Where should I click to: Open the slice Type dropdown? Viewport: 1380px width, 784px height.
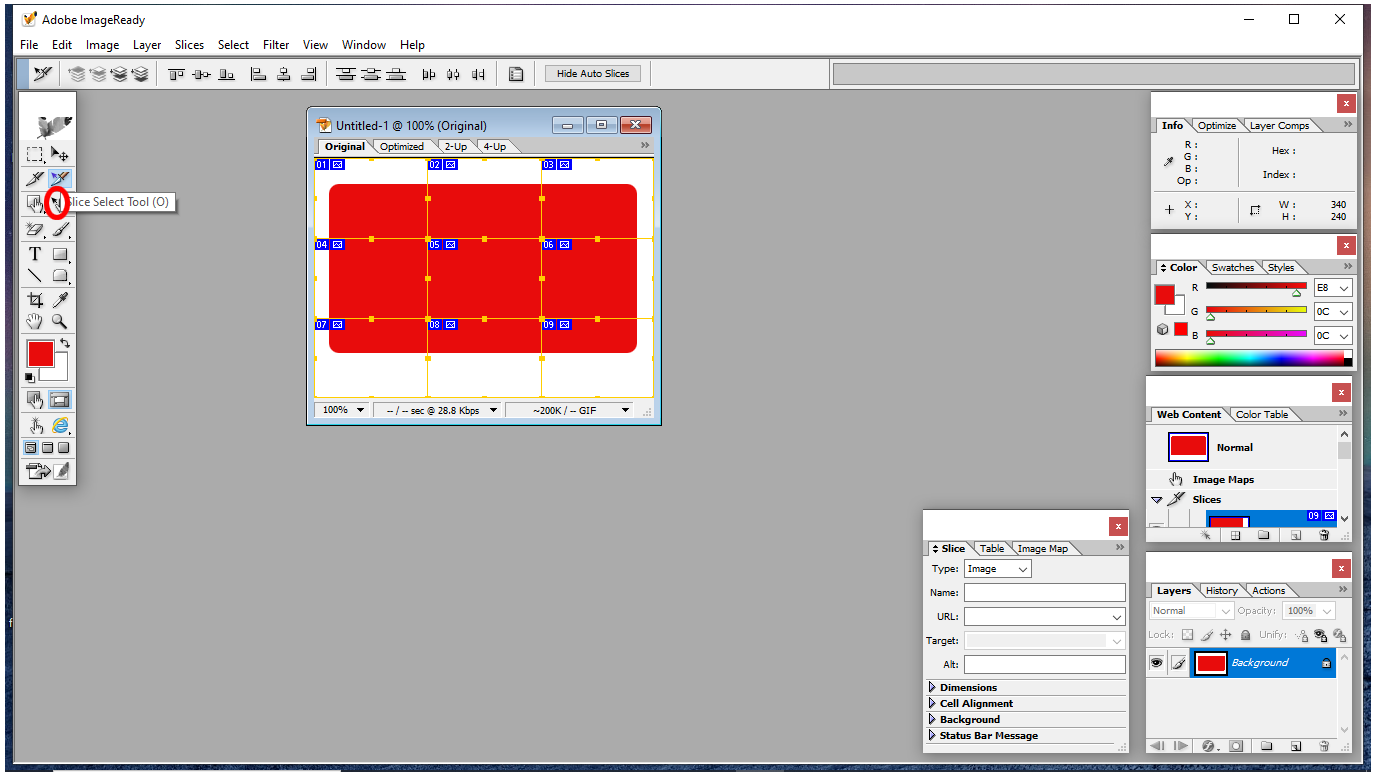[997, 569]
